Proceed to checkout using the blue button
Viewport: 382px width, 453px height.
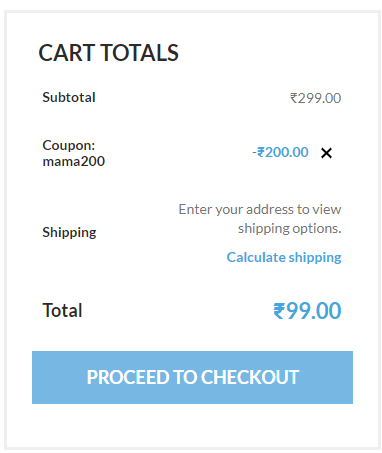coord(192,377)
